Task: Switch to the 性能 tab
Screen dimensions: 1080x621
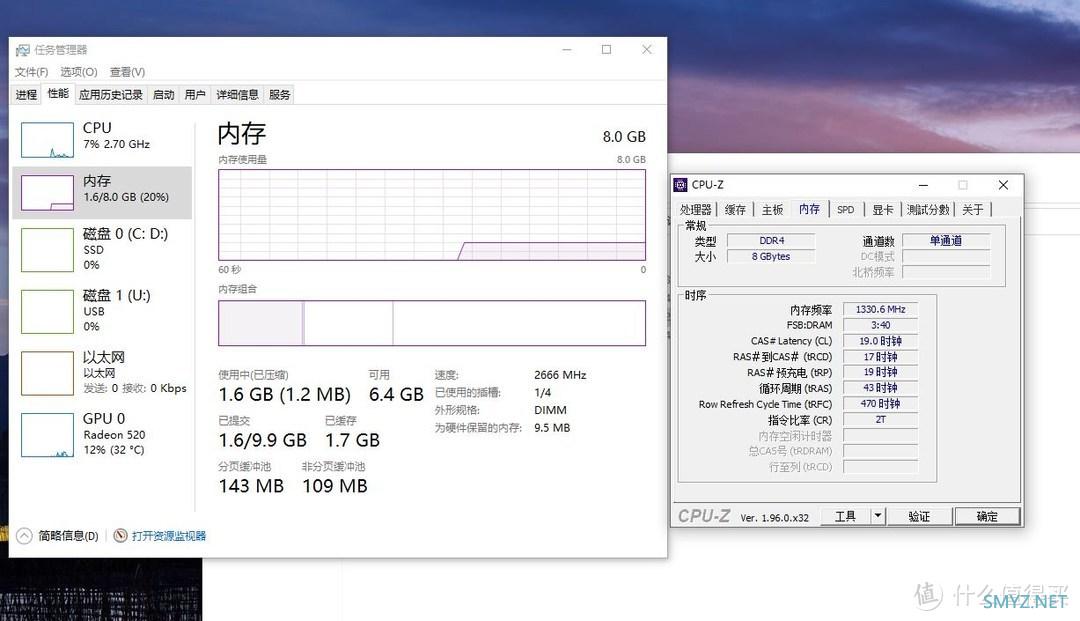Action: pyautogui.click(x=58, y=94)
